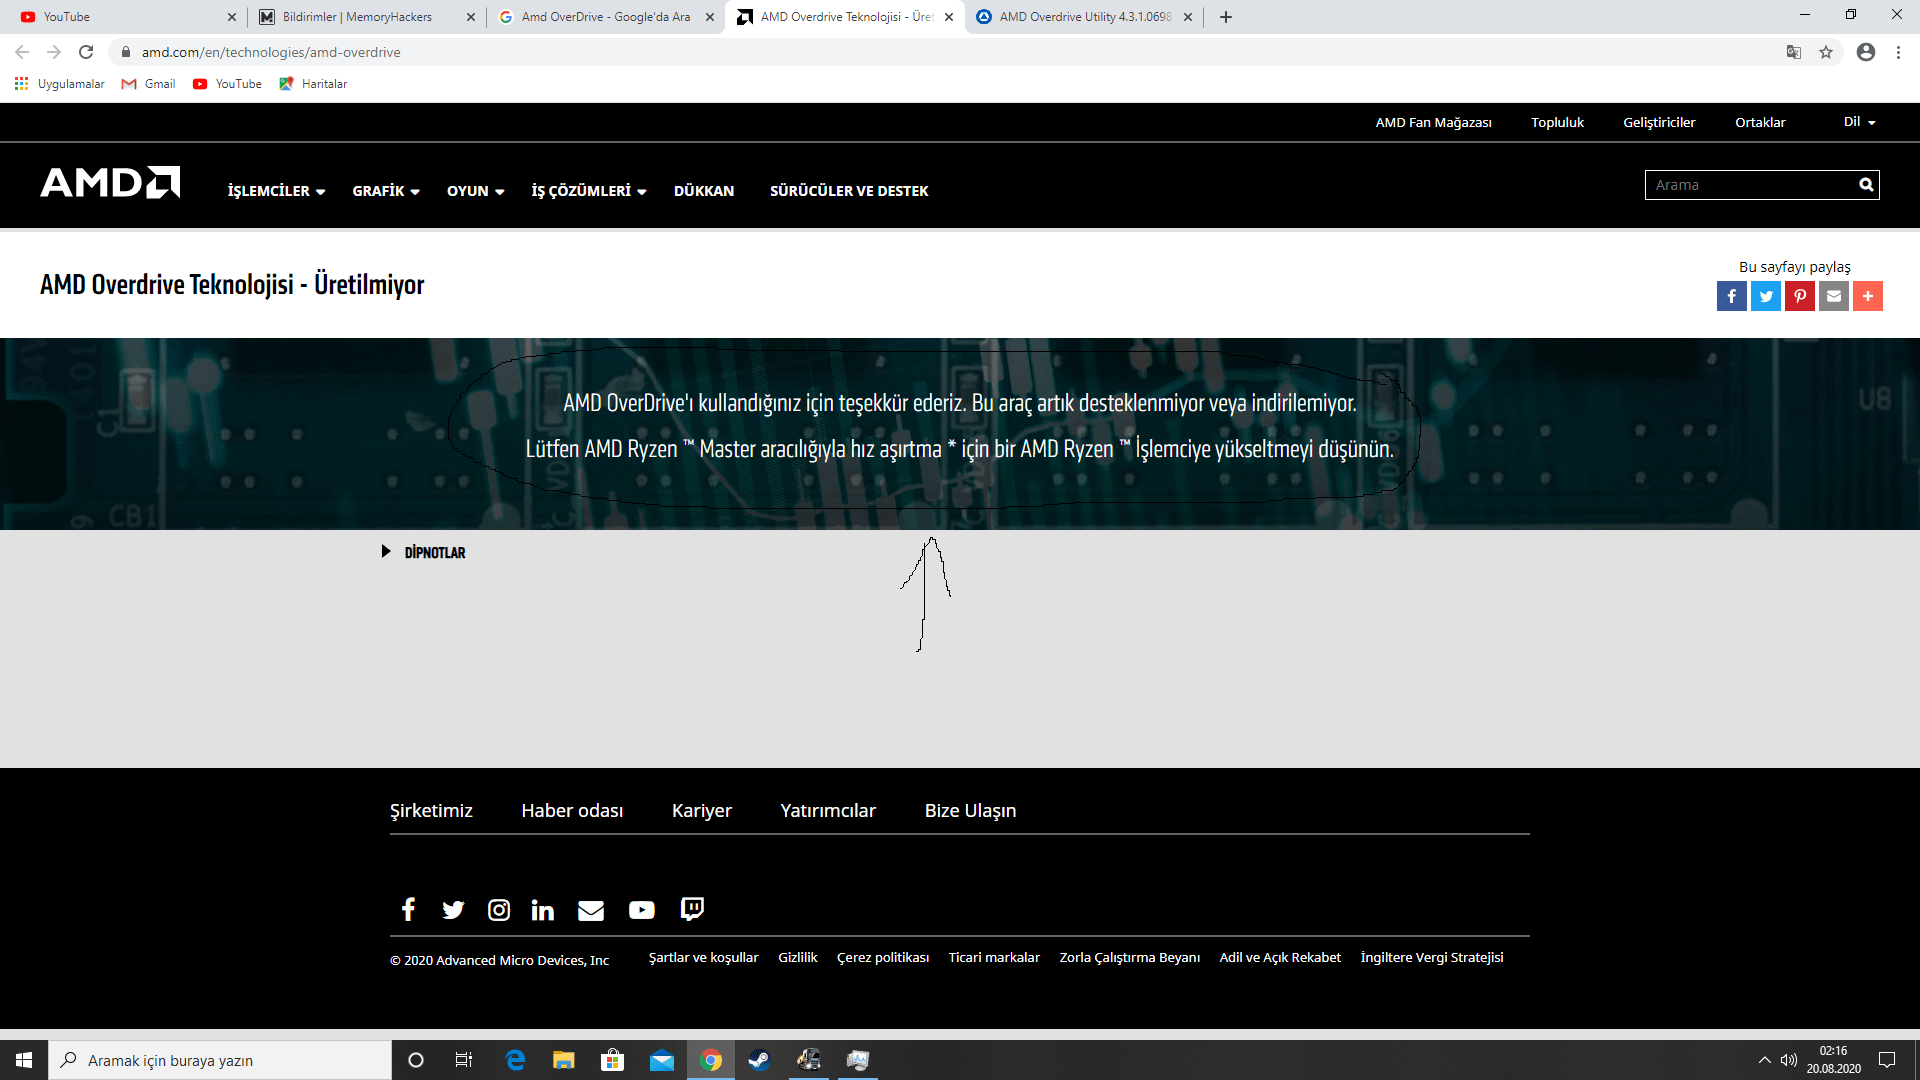
Task: Share page on Twitter
Action: coord(1766,296)
